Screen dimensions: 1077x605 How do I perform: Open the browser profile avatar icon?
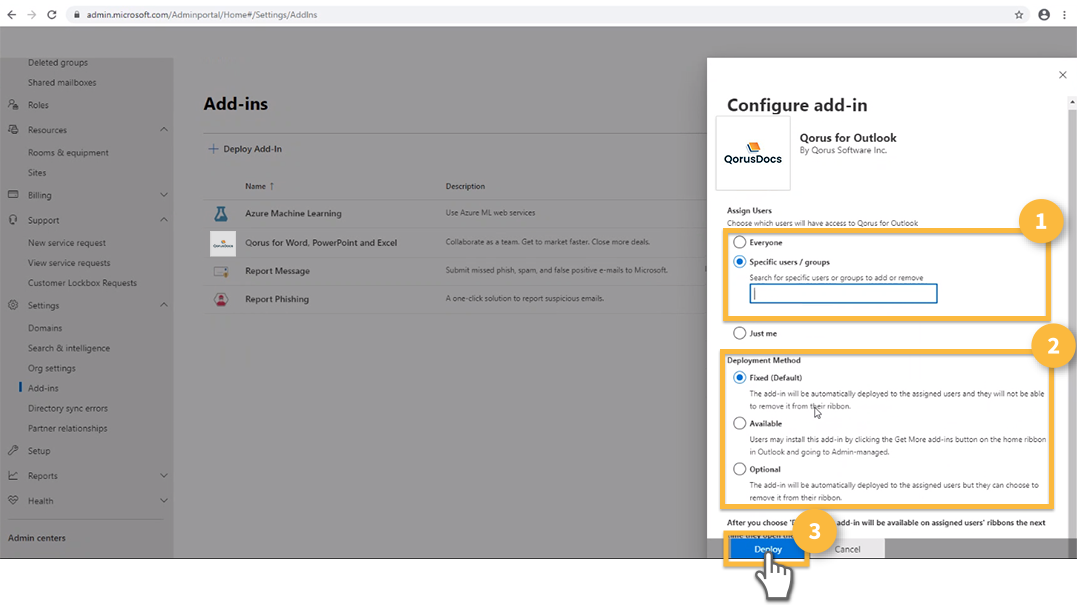(1044, 14)
